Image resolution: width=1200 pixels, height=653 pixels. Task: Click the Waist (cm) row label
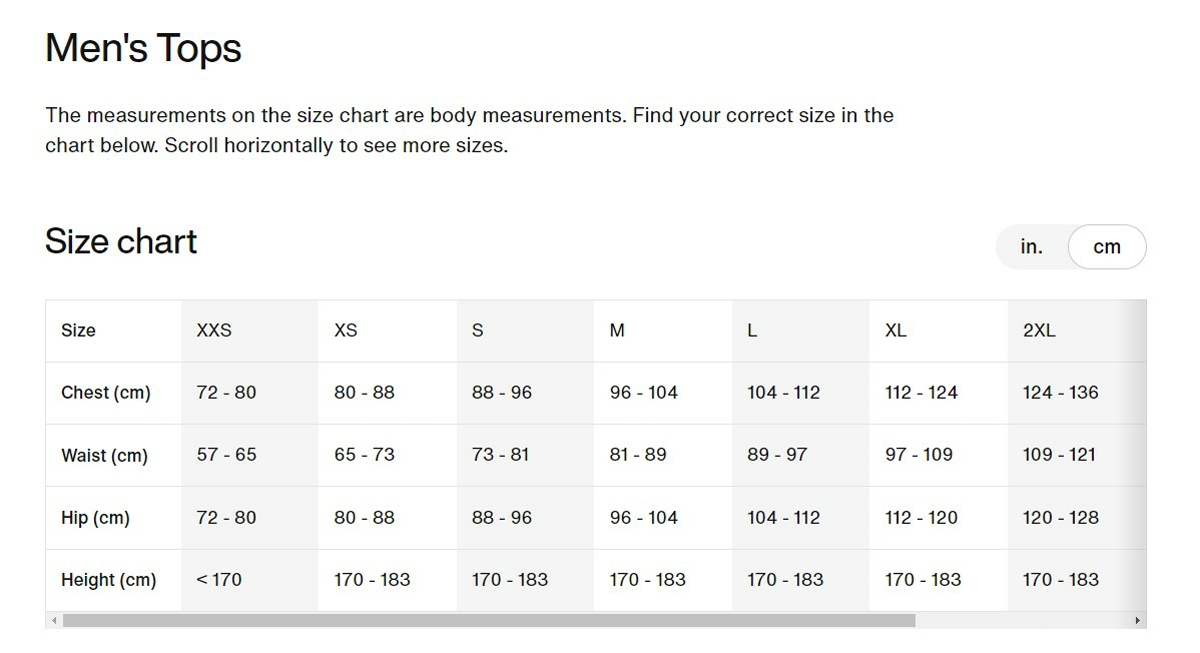coord(104,455)
